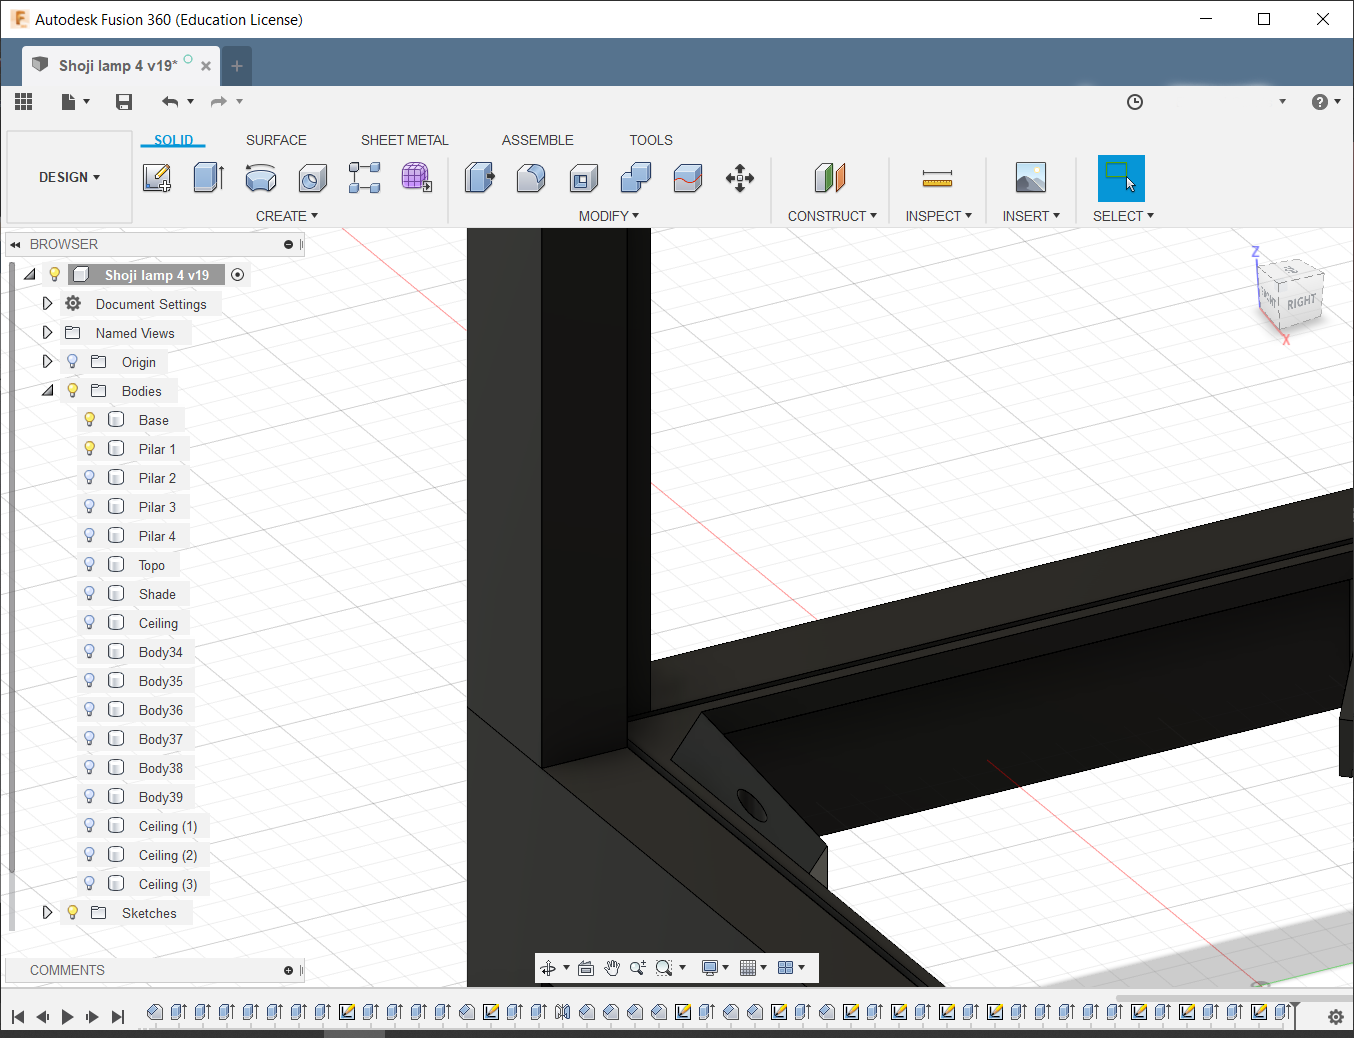Viewport: 1354px width, 1038px height.
Task: Open the CONSTRUCT dropdown menu
Action: click(832, 216)
